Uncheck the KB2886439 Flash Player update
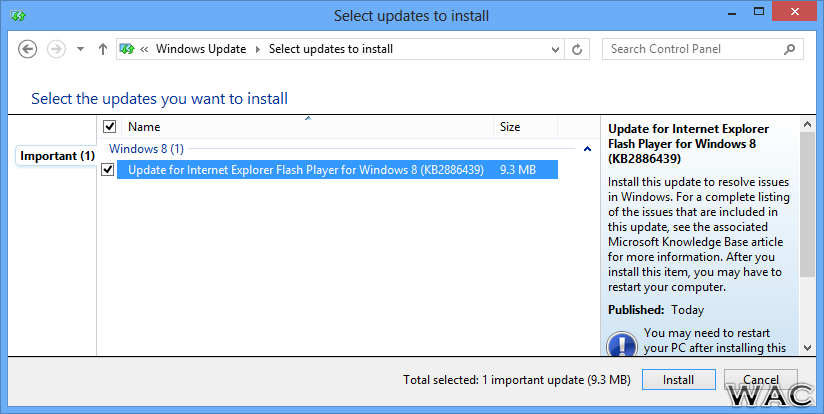Viewport: 824px width, 414px height. coord(108,170)
